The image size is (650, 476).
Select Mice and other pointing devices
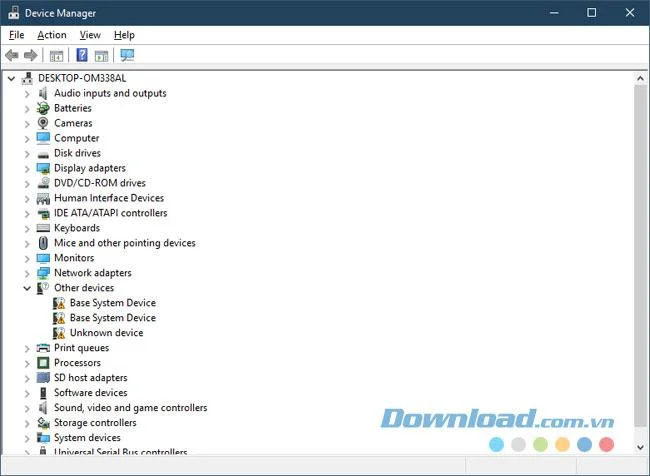pos(125,243)
